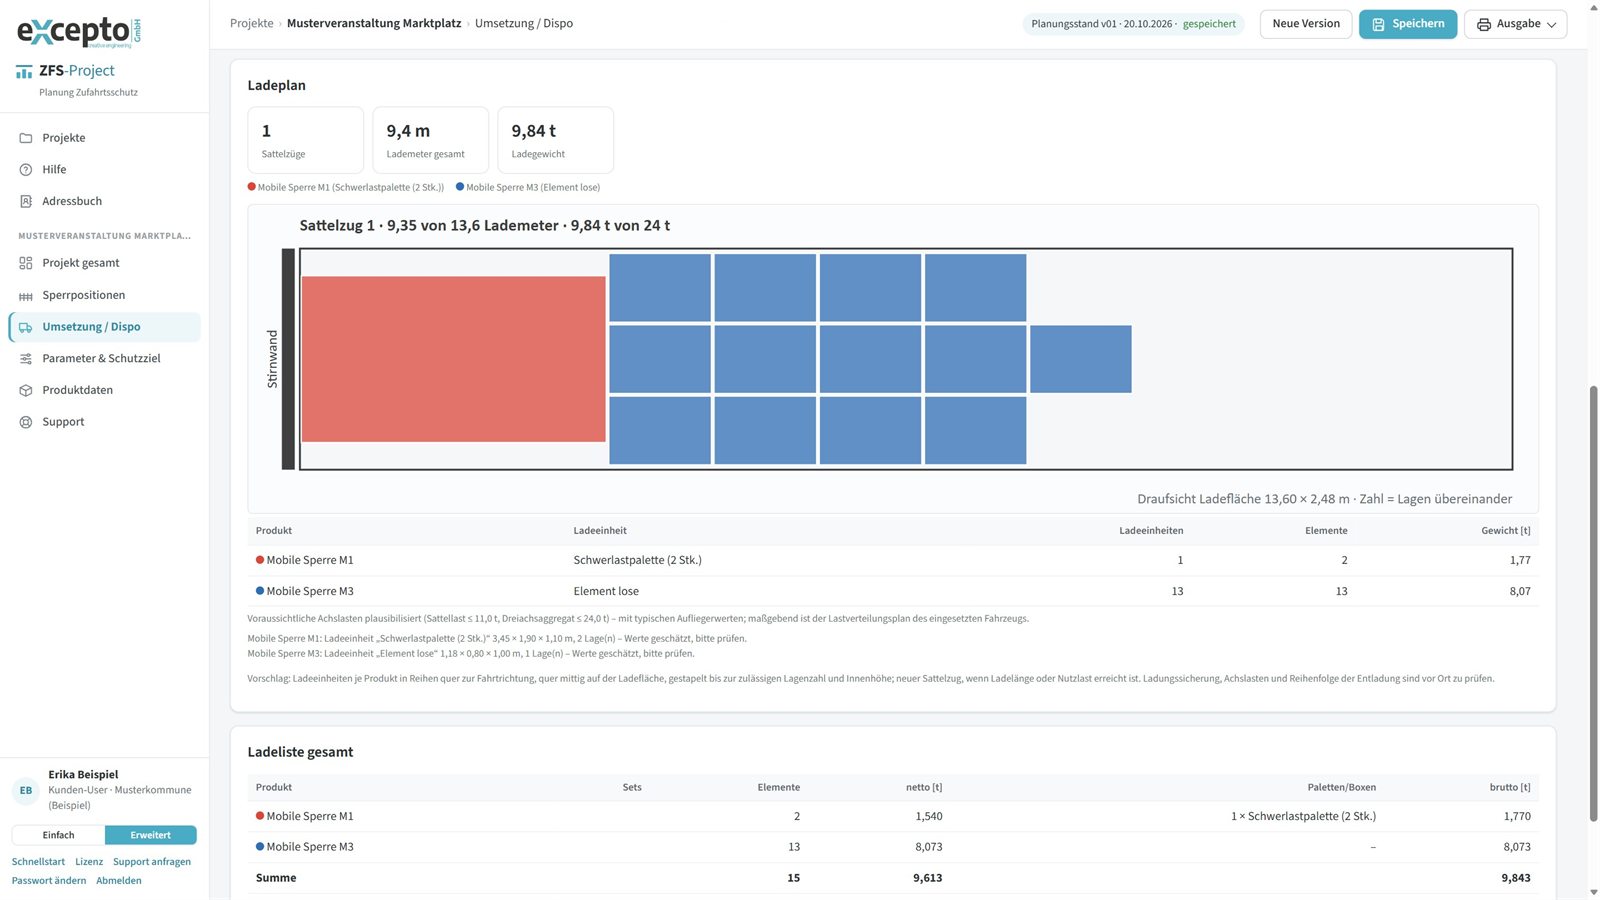1600x900 pixels.
Task: Click the folder icon beside Projekte
Action: click(x=26, y=138)
